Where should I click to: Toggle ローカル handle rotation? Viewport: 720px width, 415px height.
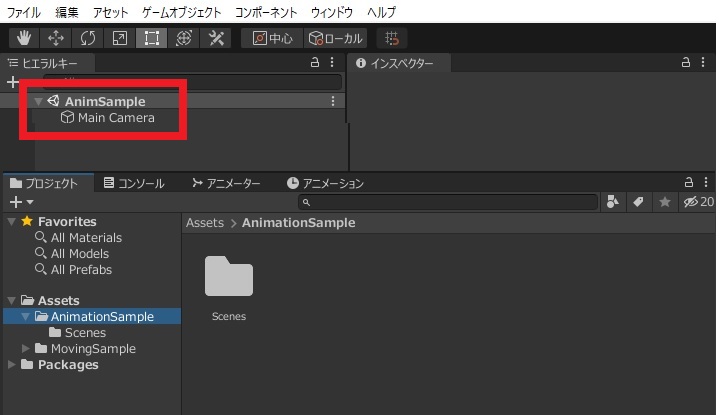[x=336, y=38]
